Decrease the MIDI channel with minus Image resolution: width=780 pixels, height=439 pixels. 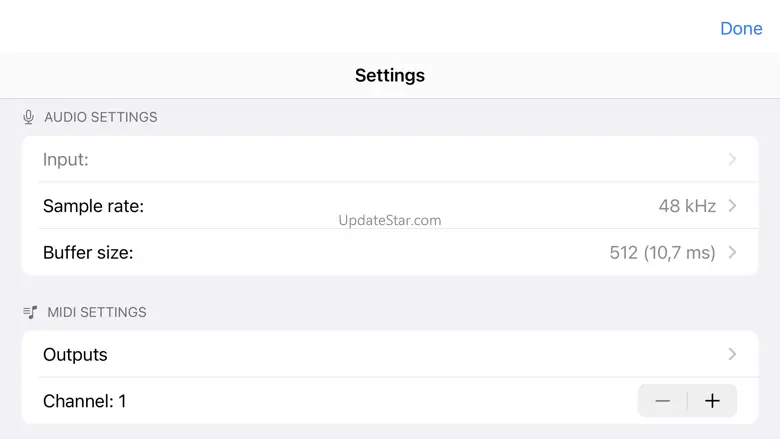(663, 401)
